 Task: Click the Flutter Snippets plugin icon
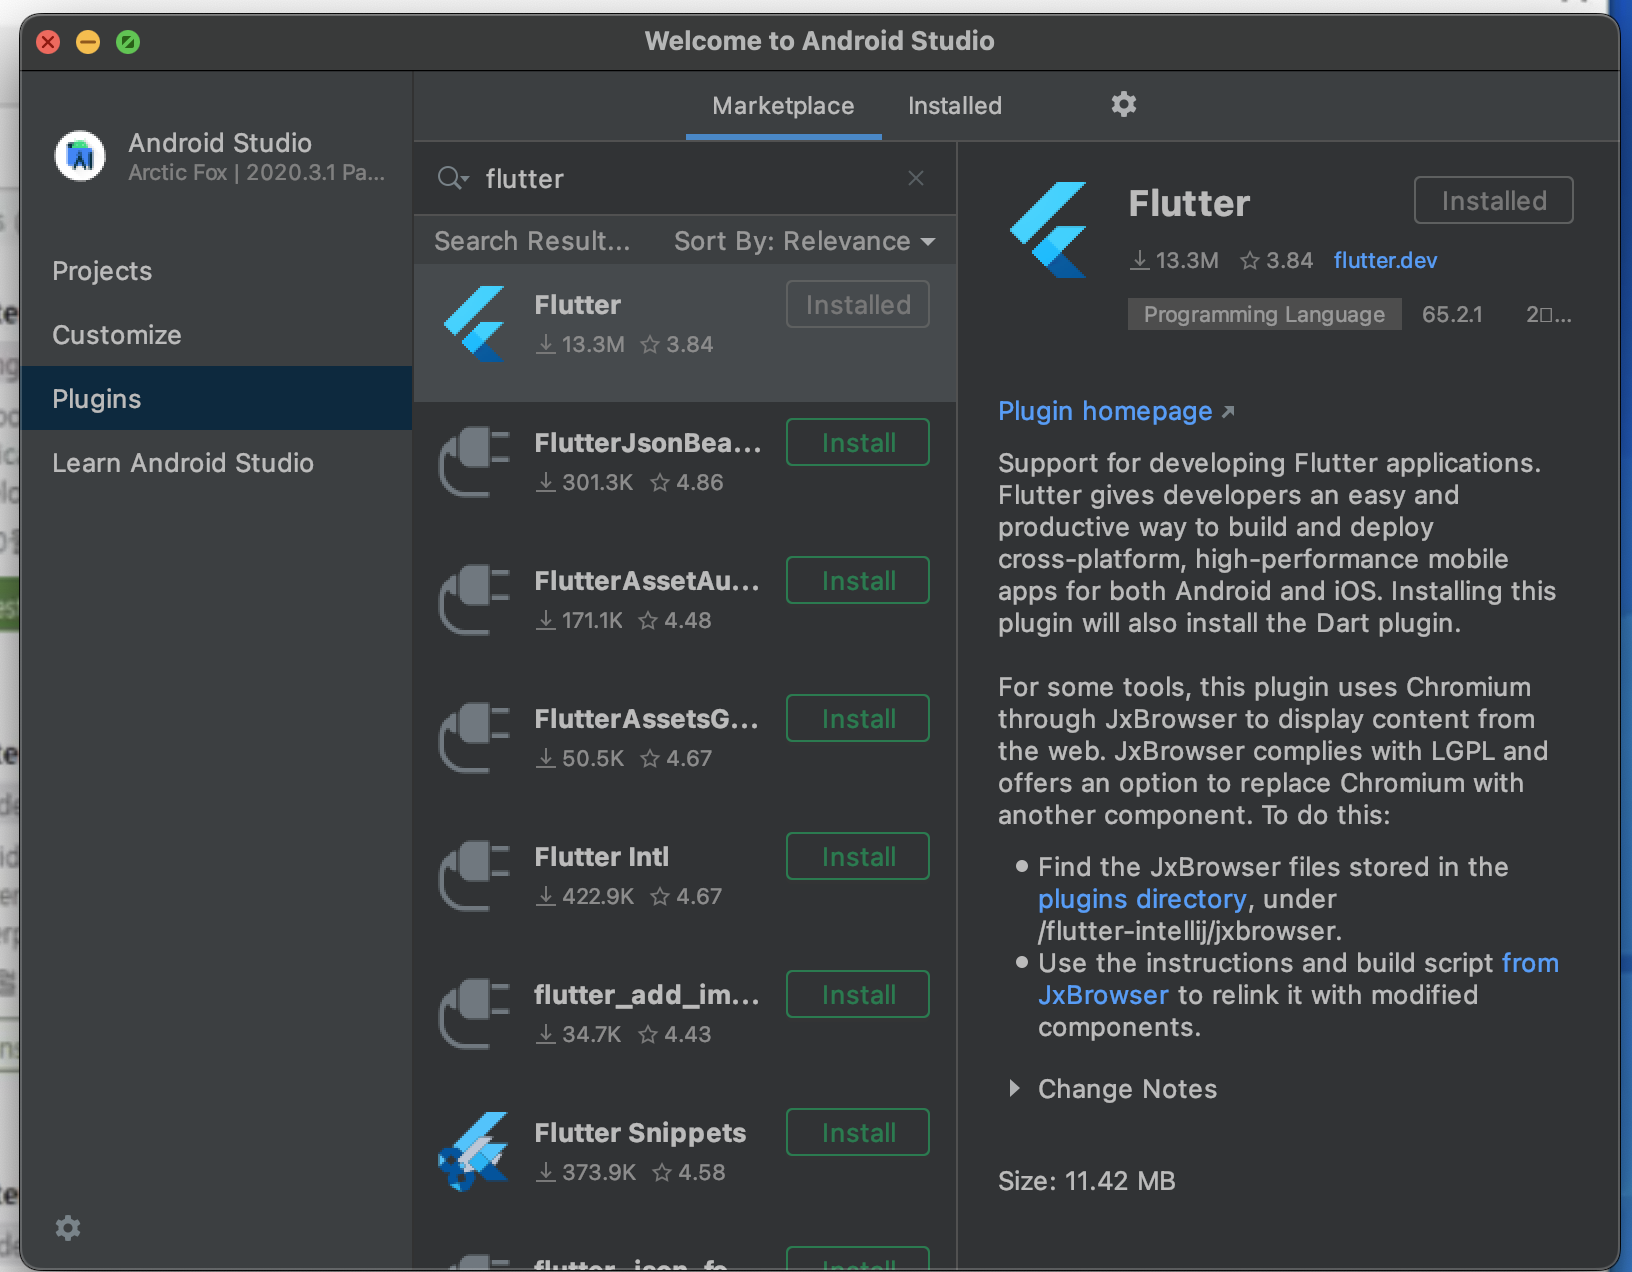click(475, 1151)
